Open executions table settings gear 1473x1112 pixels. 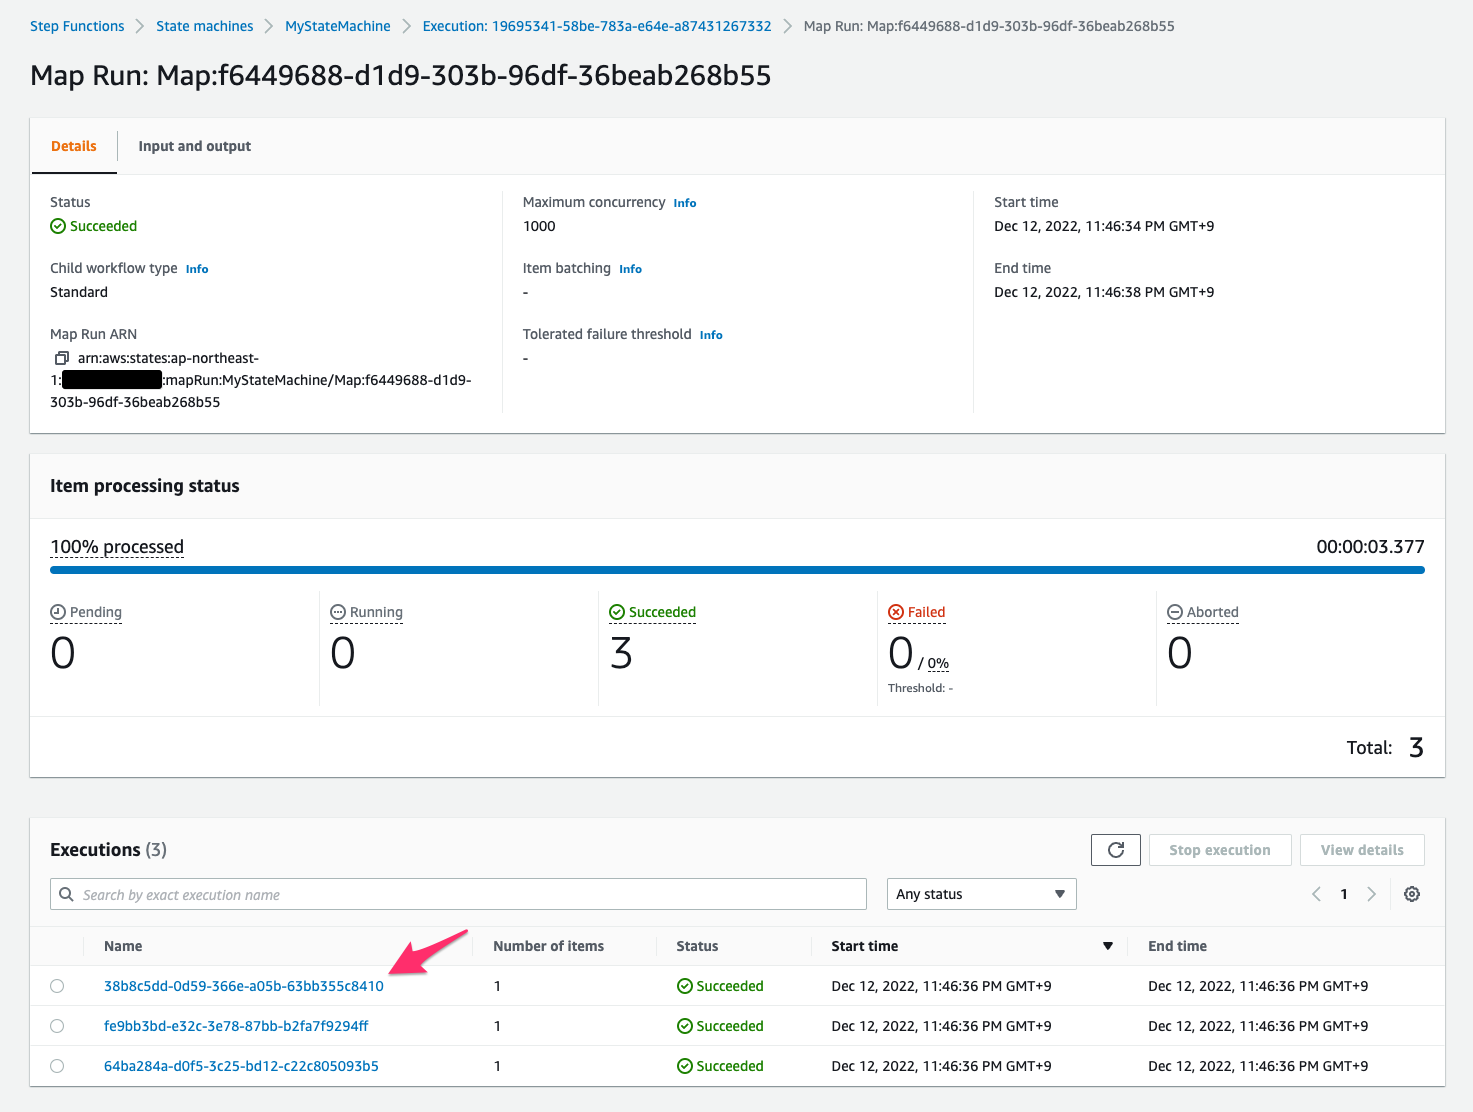coord(1412,894)
